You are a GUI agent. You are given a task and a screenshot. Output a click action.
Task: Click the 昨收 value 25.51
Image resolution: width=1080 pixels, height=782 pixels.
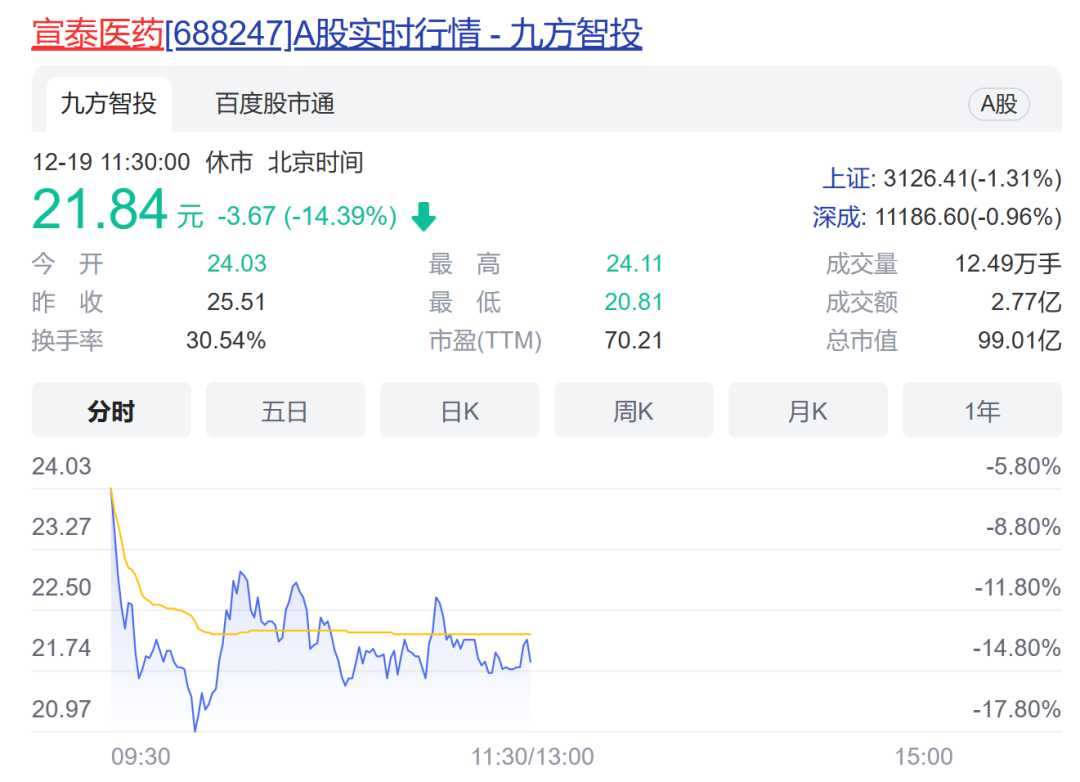pos(236,302)
